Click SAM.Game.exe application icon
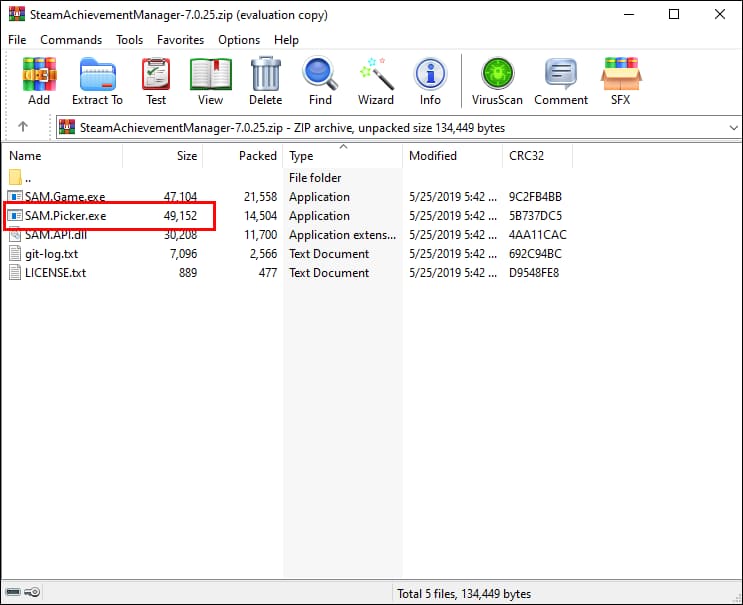 [x=15, y=196]
